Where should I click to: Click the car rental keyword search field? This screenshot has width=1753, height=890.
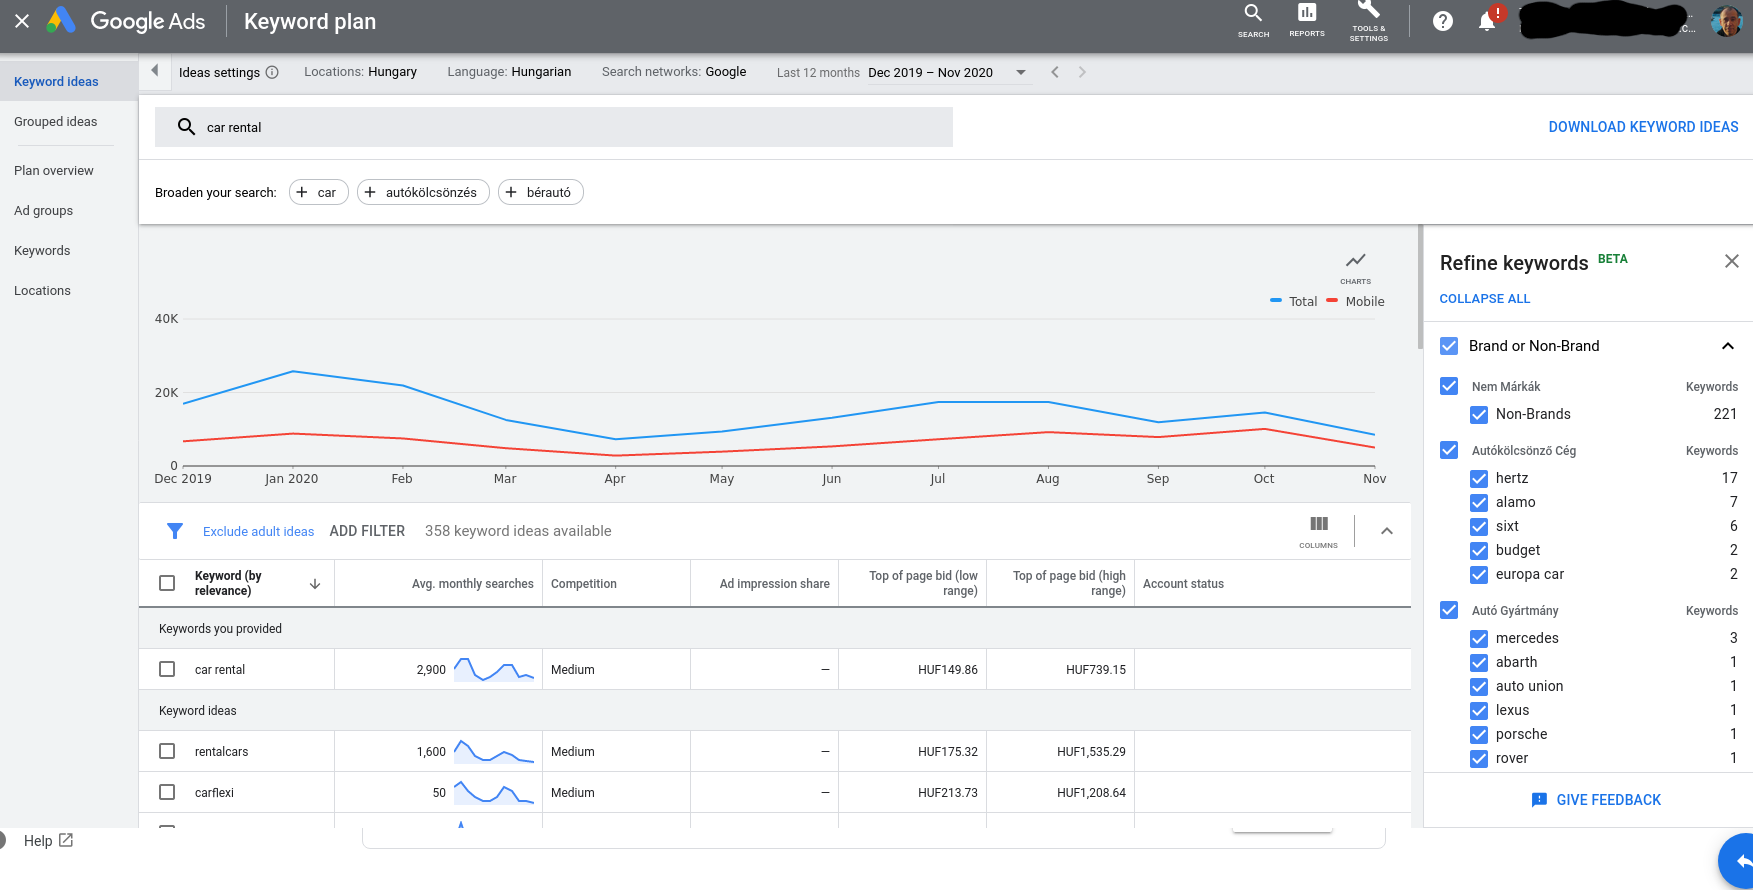553,127
